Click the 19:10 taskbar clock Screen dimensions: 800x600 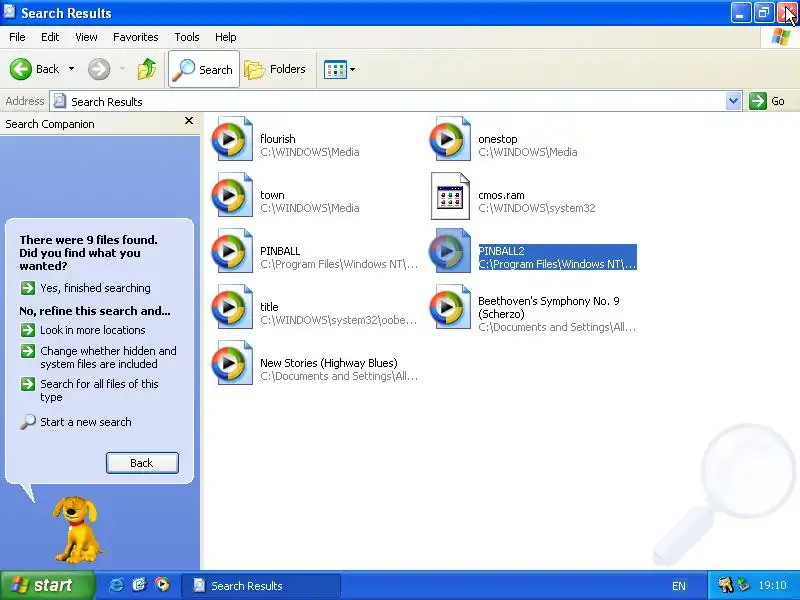(772, 585)
